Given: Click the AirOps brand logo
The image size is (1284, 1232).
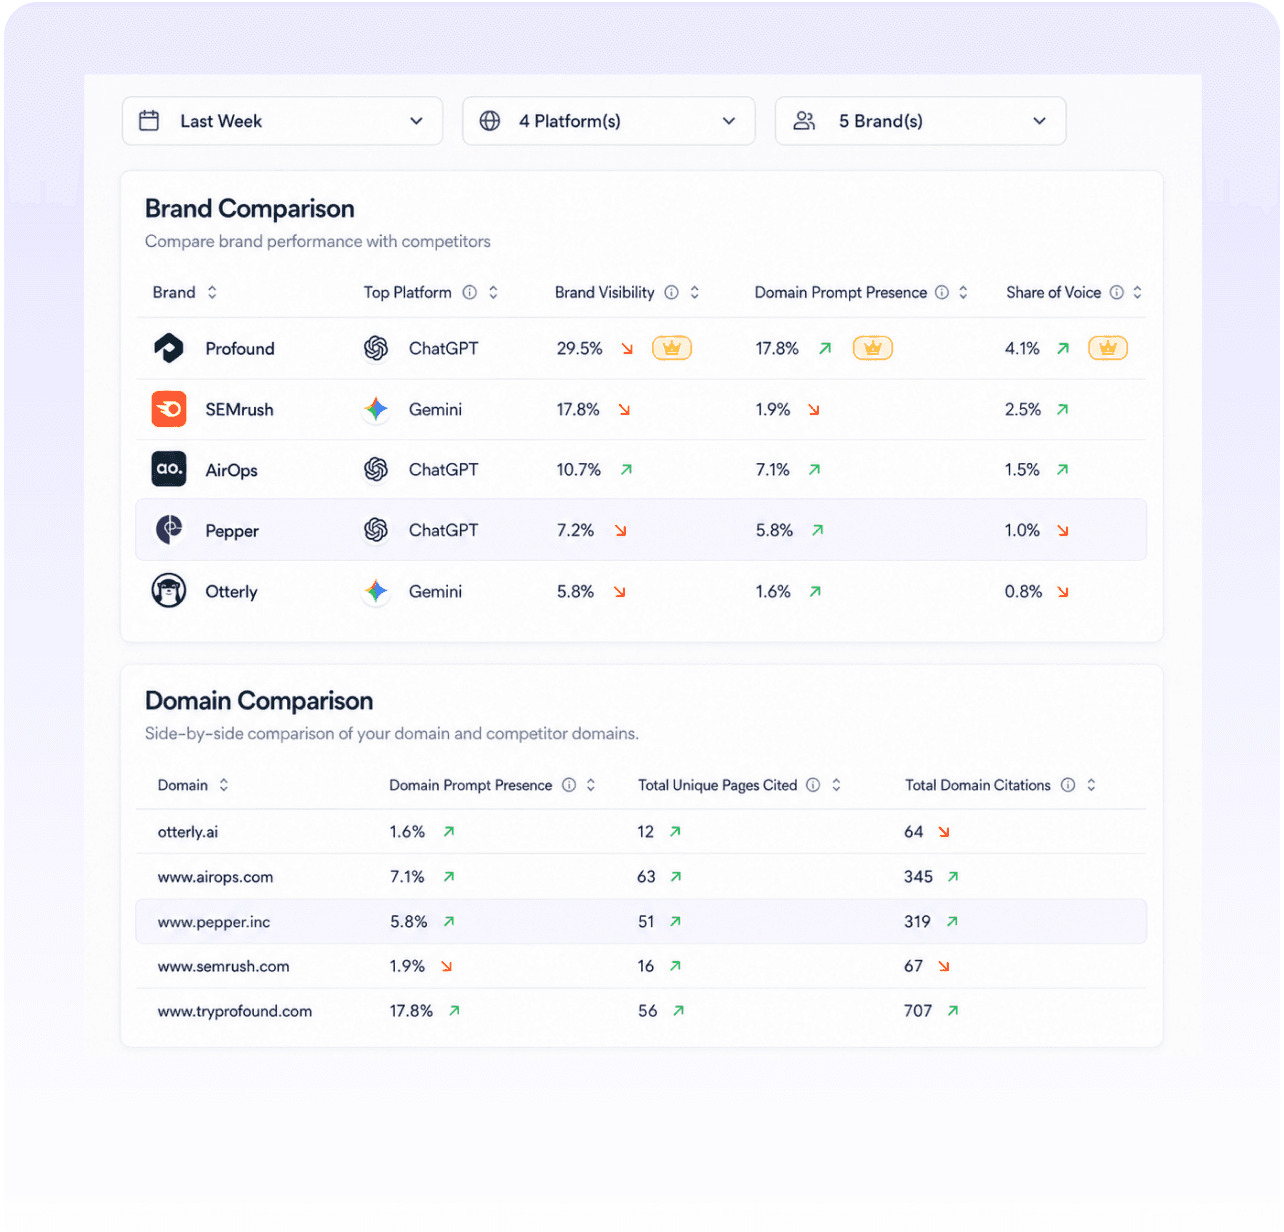Looking at the screenshot, I should [x=169, y=469].
